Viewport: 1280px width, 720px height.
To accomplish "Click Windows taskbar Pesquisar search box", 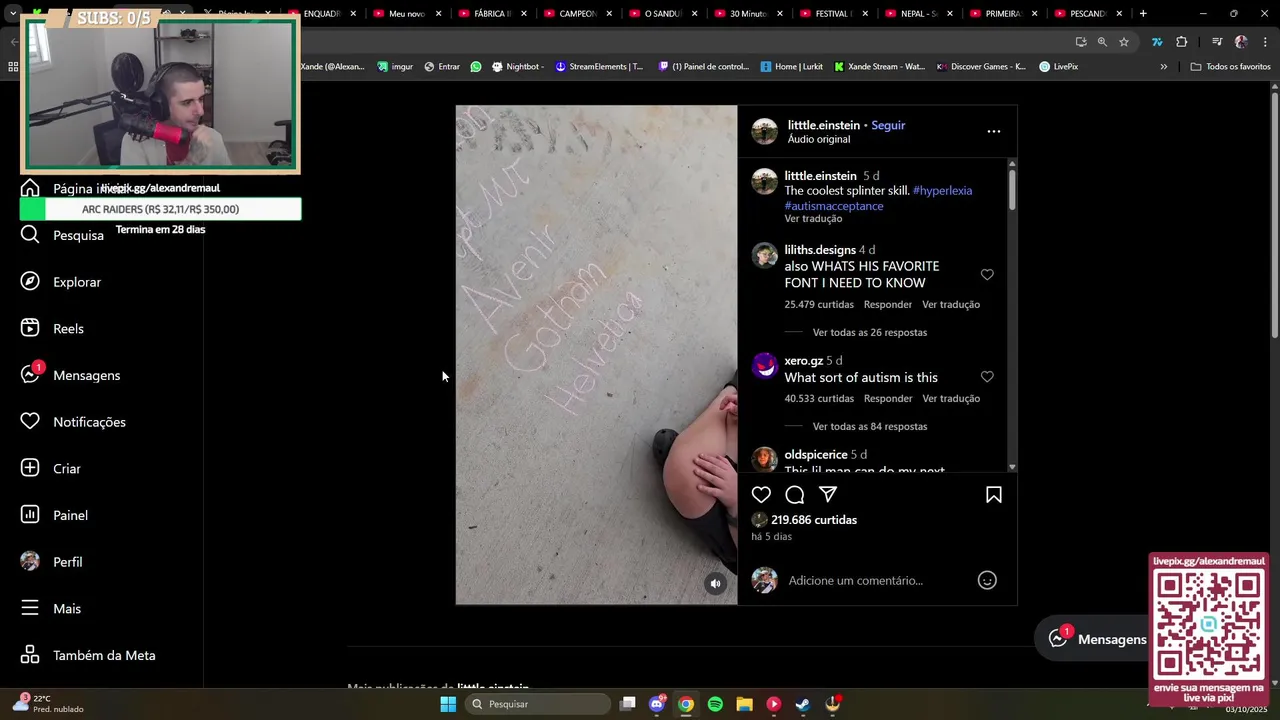I will (538, 704).
